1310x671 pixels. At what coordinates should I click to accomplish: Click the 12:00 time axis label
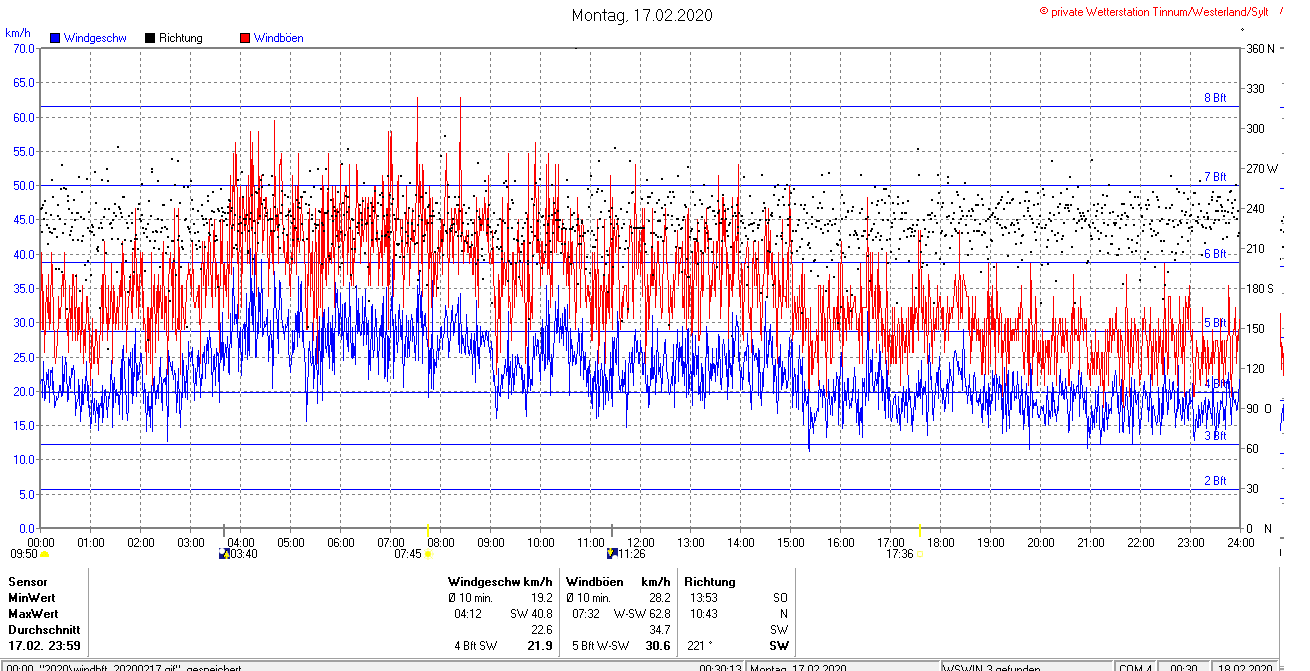(x=640, y=543)
